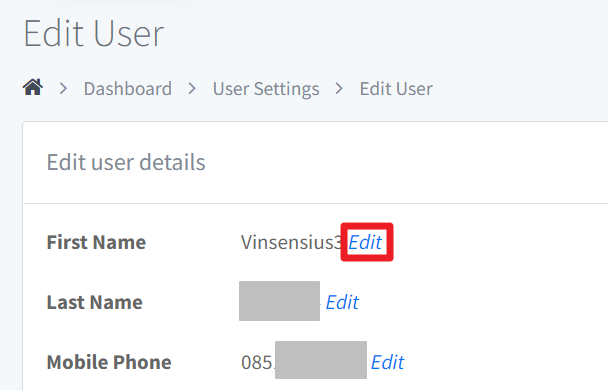Click chevron right after the home icon
The image size is (608, 390).
point(63,89)
